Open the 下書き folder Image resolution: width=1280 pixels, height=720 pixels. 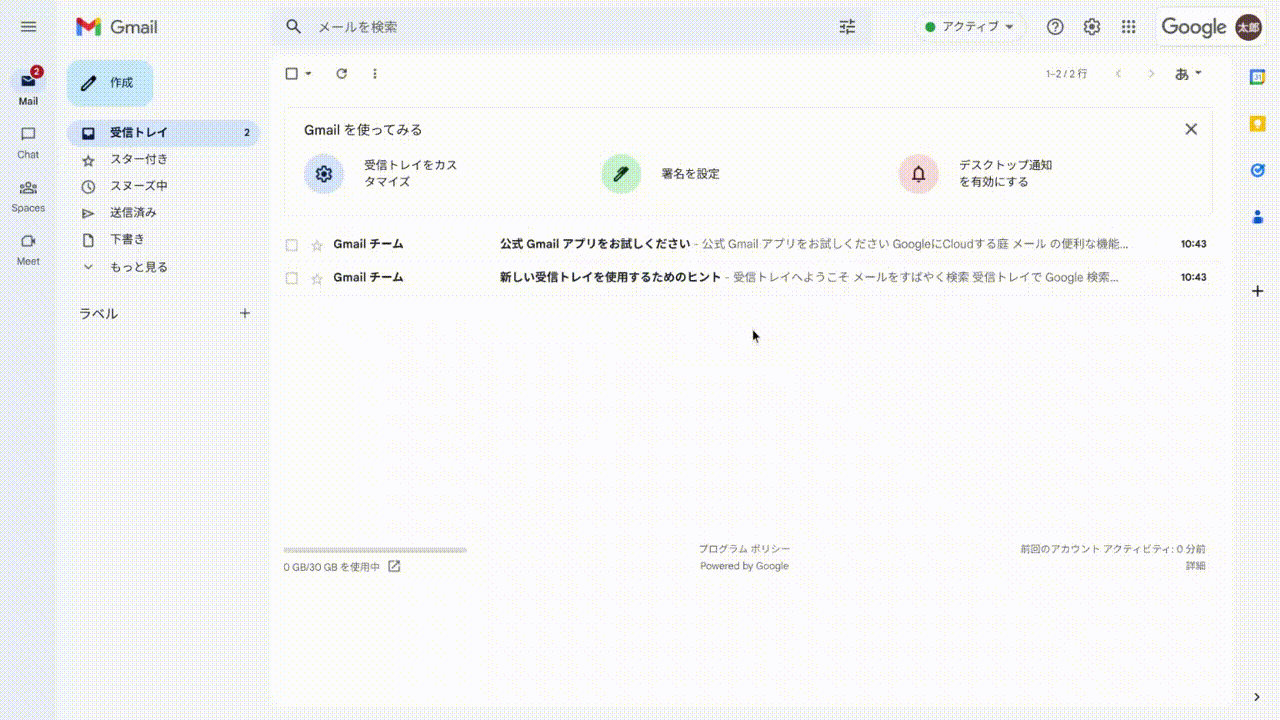pyautogui.click(x=164, y=240)
